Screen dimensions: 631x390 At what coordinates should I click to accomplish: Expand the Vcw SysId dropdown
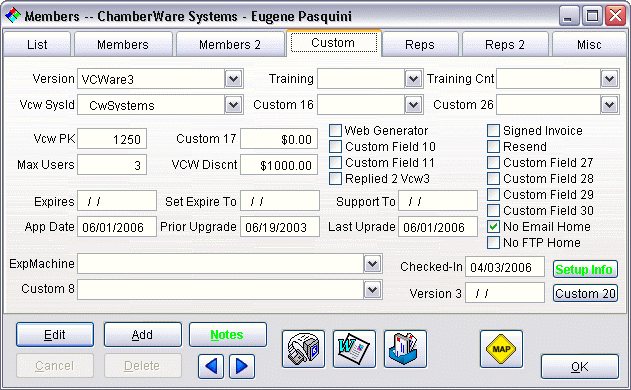pyautogui.click(x=234, y=105)
